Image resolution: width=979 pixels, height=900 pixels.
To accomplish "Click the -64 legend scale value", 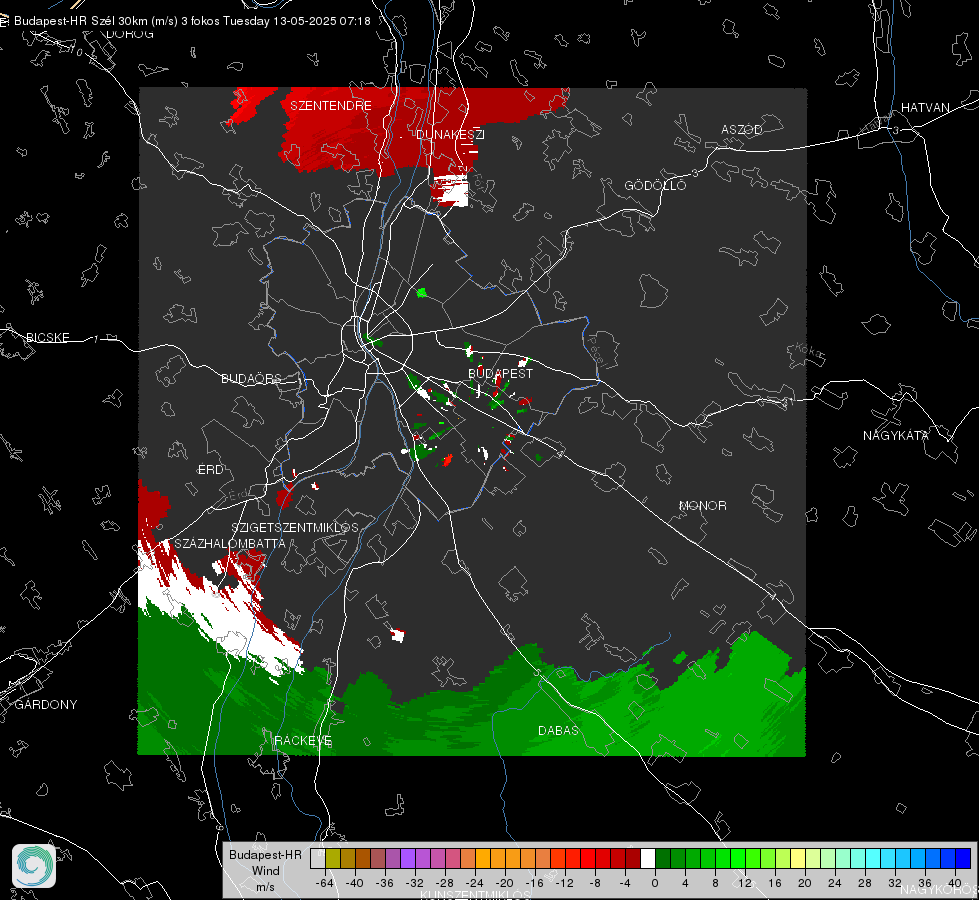I will click(x=325, y=883).
